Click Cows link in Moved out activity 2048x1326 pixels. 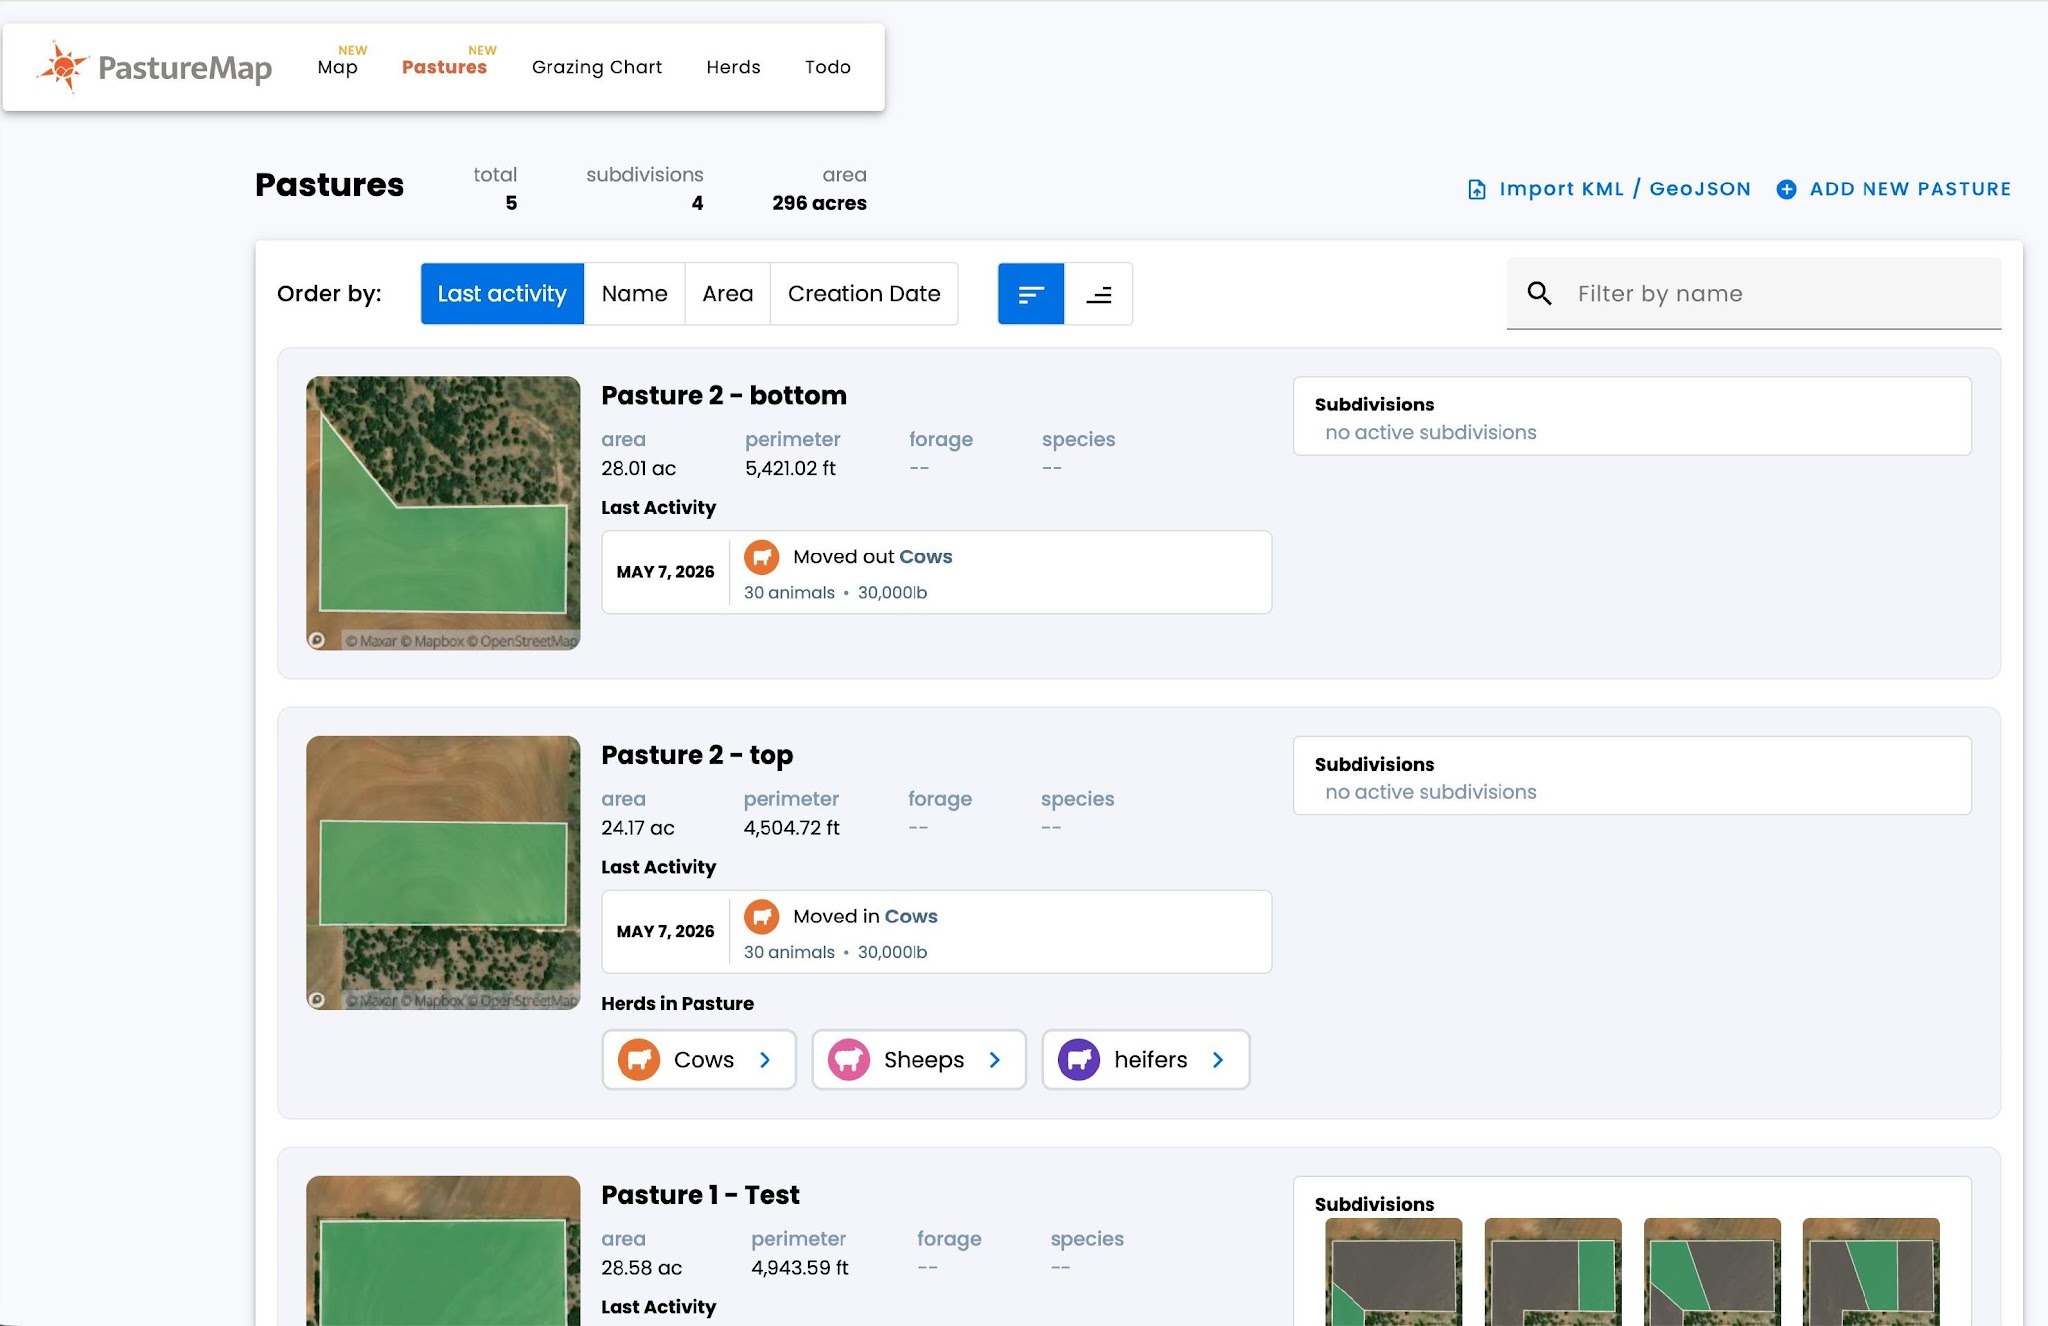point(926,557)
